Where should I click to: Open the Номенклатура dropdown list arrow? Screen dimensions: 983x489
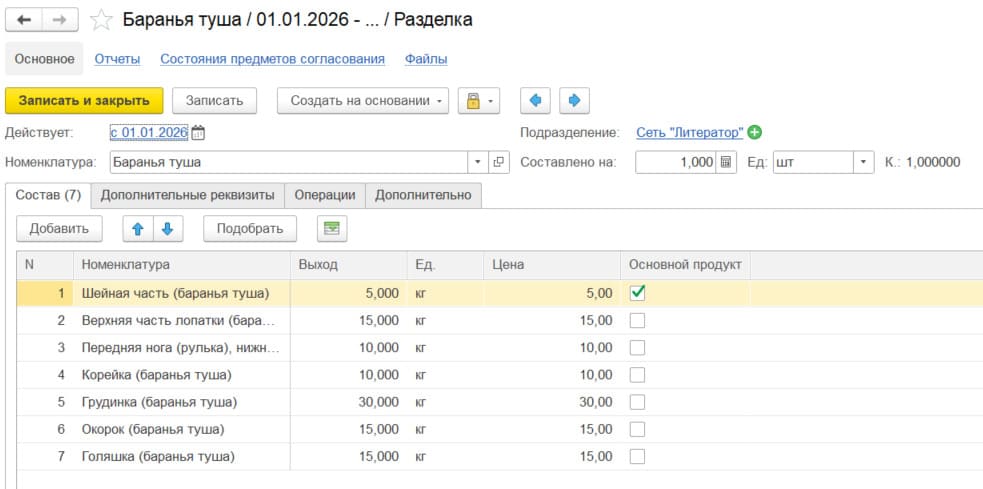477,162
